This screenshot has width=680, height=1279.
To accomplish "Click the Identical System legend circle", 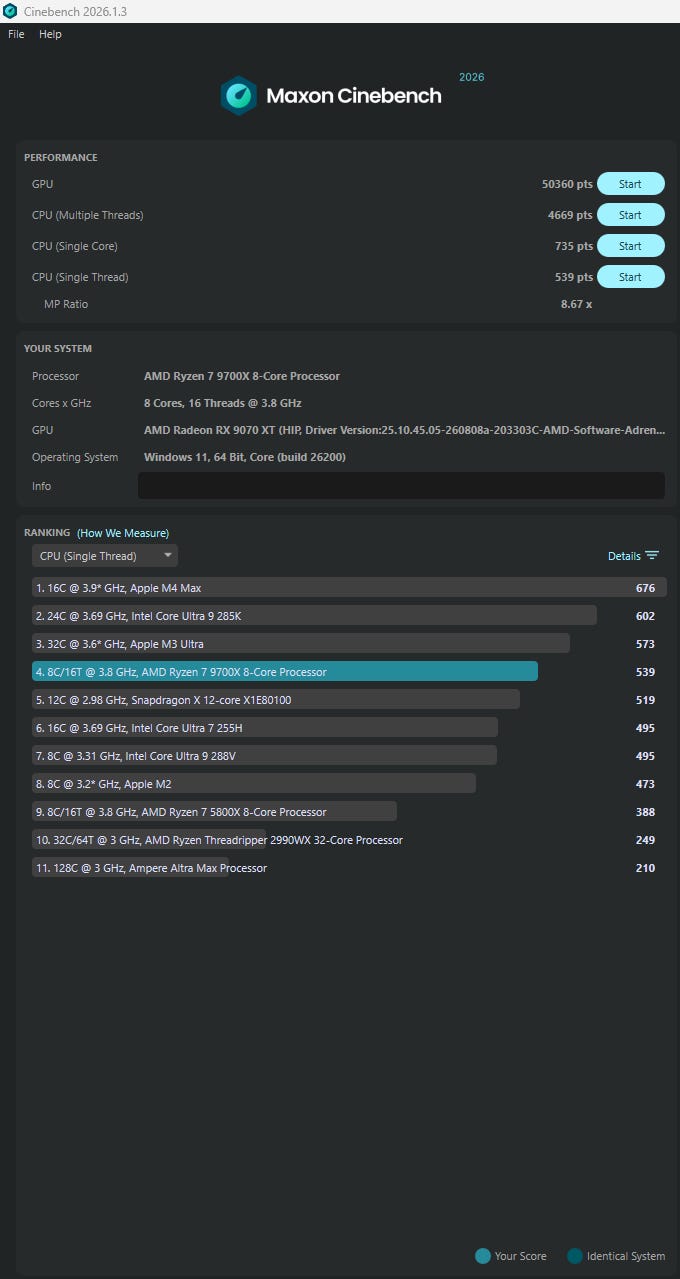I will (x=575, y=1256).
